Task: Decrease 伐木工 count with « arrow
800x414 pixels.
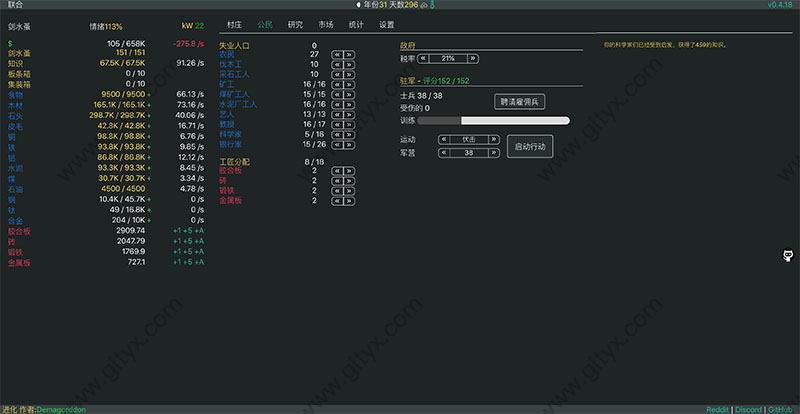Action: [337, 65]
